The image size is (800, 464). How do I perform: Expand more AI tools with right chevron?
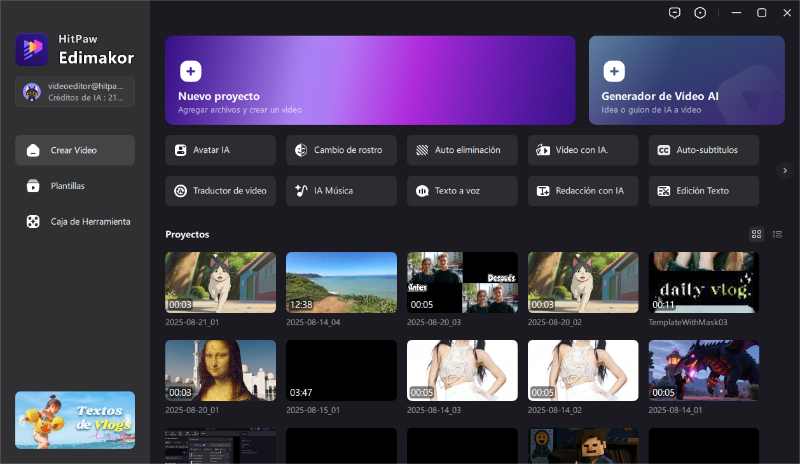pos(785,170)
